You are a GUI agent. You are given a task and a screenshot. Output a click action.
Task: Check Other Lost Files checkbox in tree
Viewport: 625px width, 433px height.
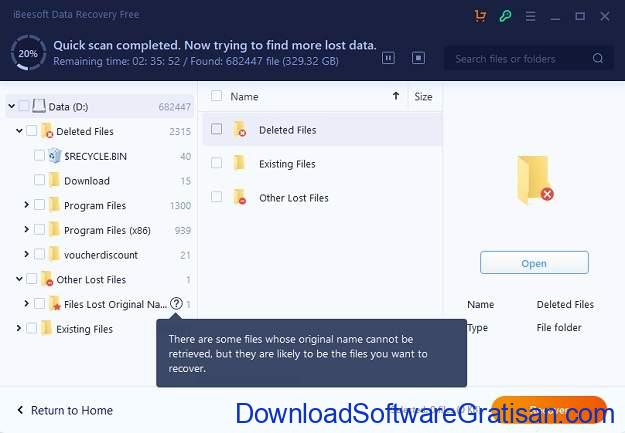[x=32, y=279]
